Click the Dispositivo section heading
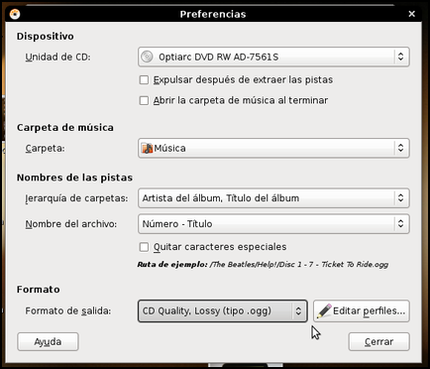Screen dimensions: 430x369 point(45,36)
